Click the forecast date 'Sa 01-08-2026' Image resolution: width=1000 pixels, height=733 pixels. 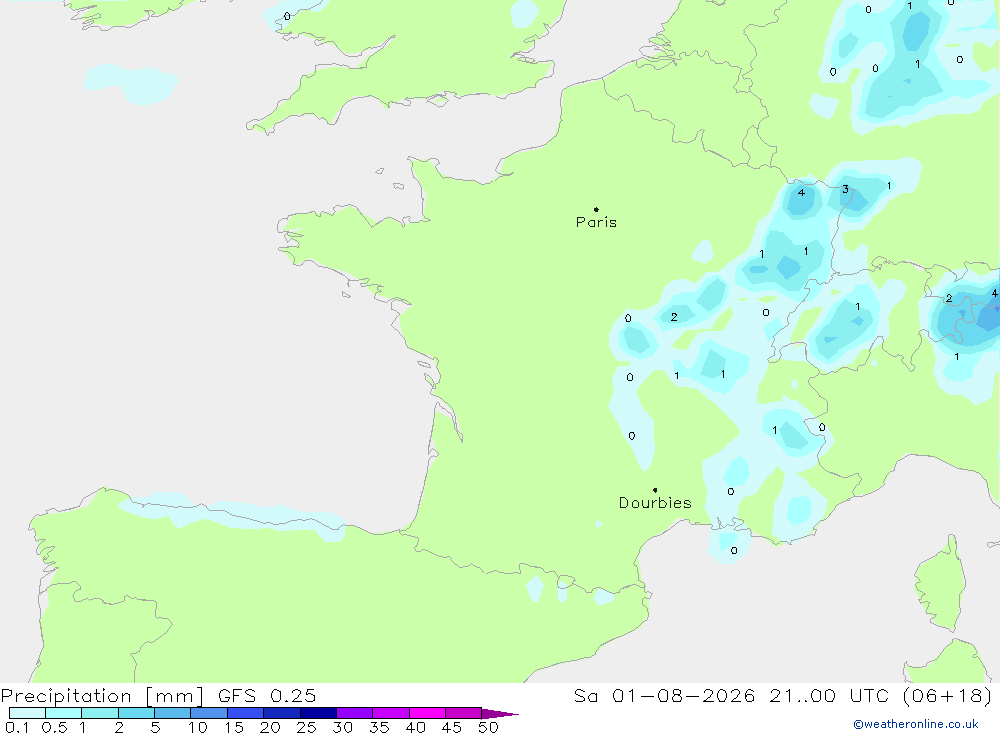coord(664,696)
